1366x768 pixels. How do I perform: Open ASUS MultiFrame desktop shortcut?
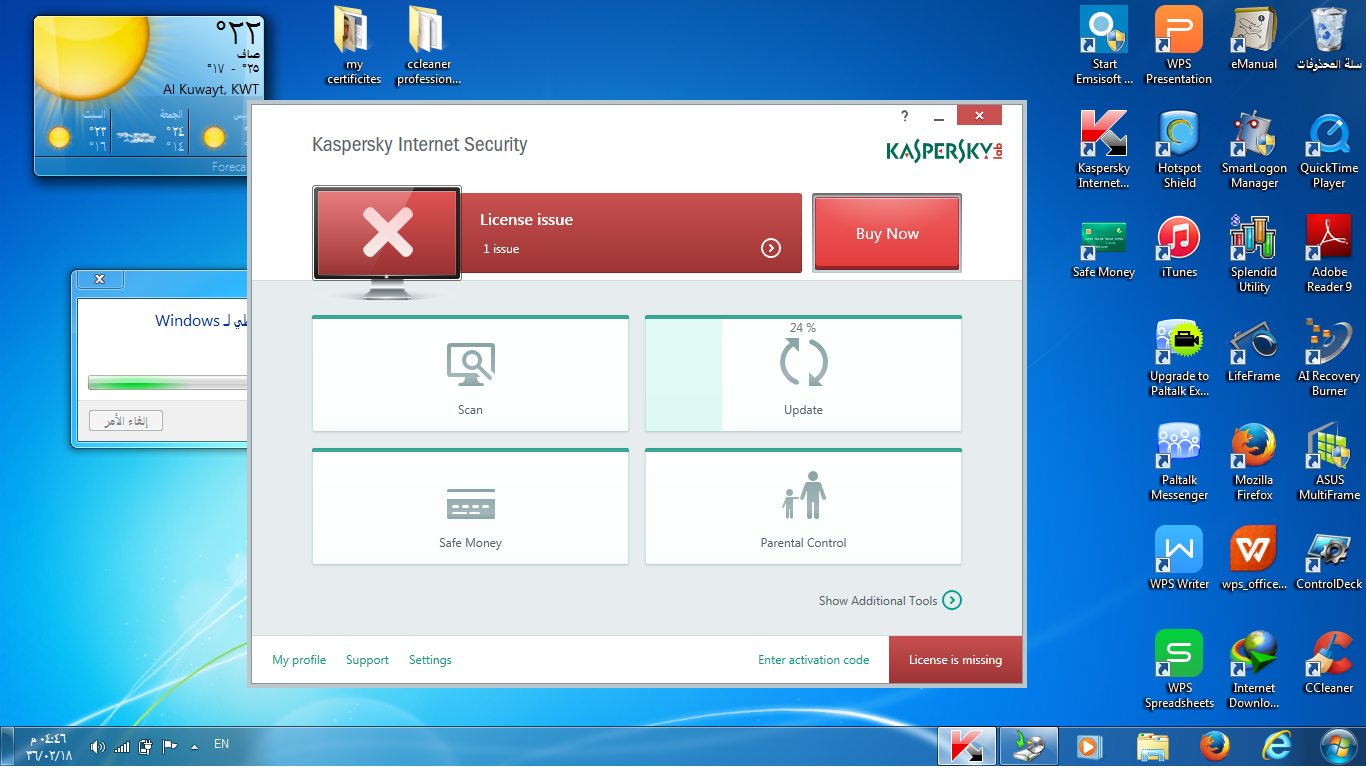click(x=1329, y=461)
